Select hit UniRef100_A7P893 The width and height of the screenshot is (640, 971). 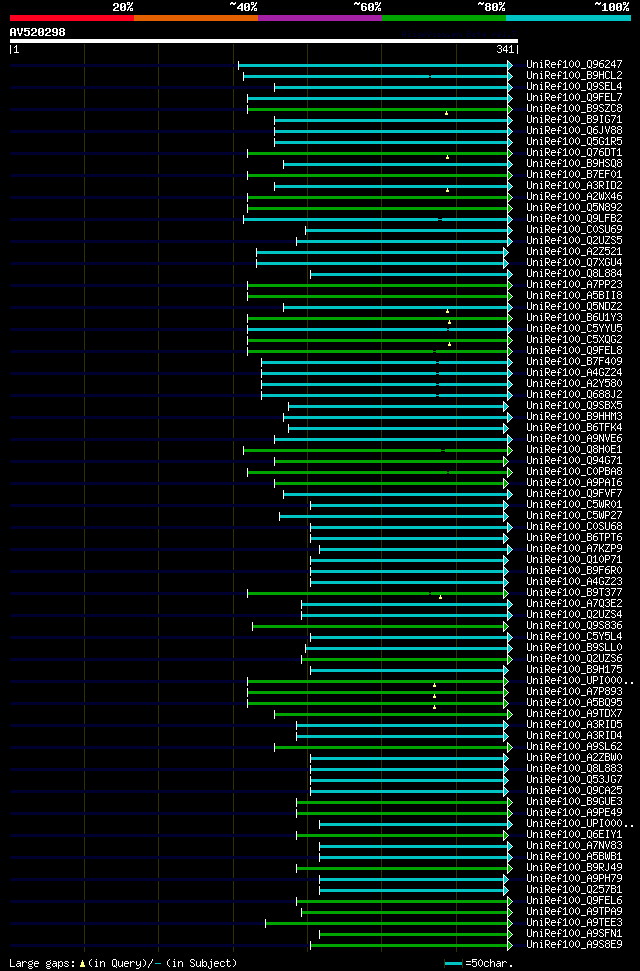pos(574,692)
